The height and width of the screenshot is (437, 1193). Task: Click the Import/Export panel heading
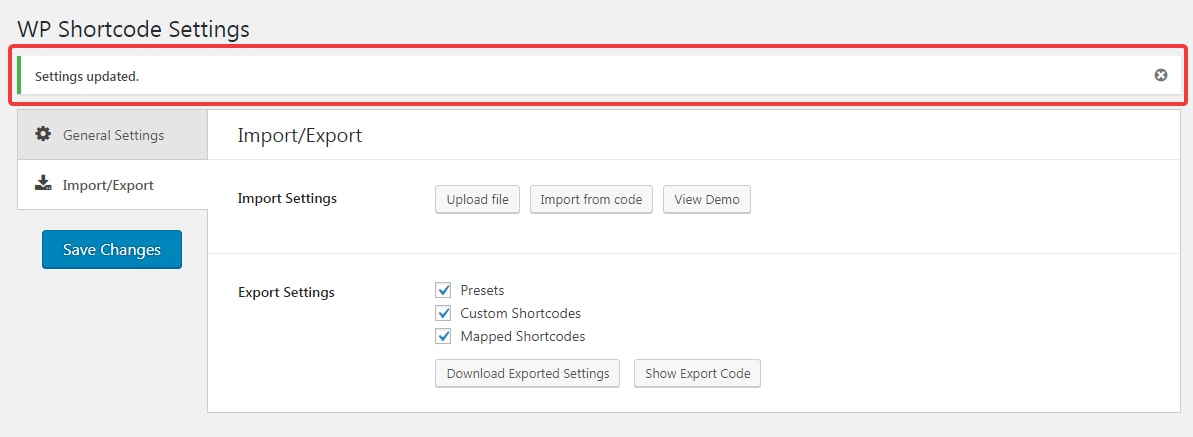click(300, 136)
